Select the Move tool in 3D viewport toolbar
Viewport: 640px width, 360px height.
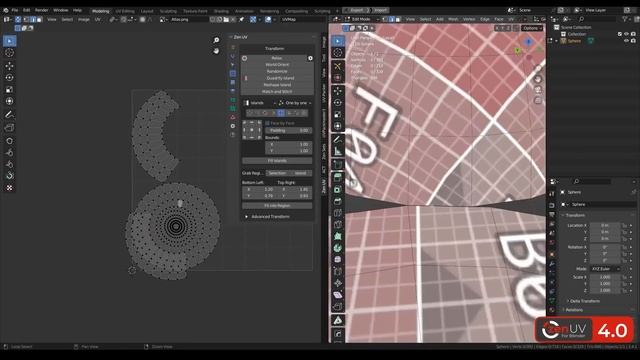click(x=338, y=91)
